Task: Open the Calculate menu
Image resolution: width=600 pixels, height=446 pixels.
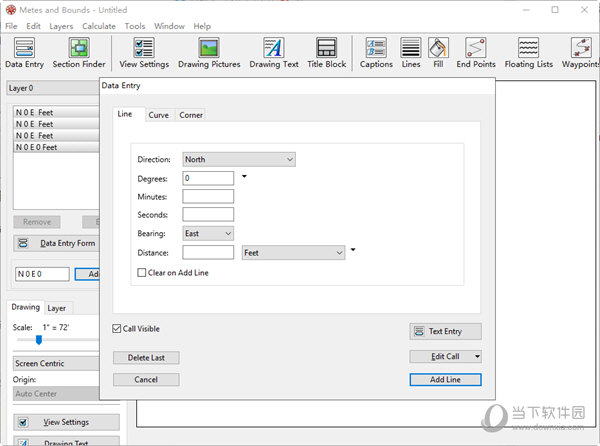Action: 99,26
